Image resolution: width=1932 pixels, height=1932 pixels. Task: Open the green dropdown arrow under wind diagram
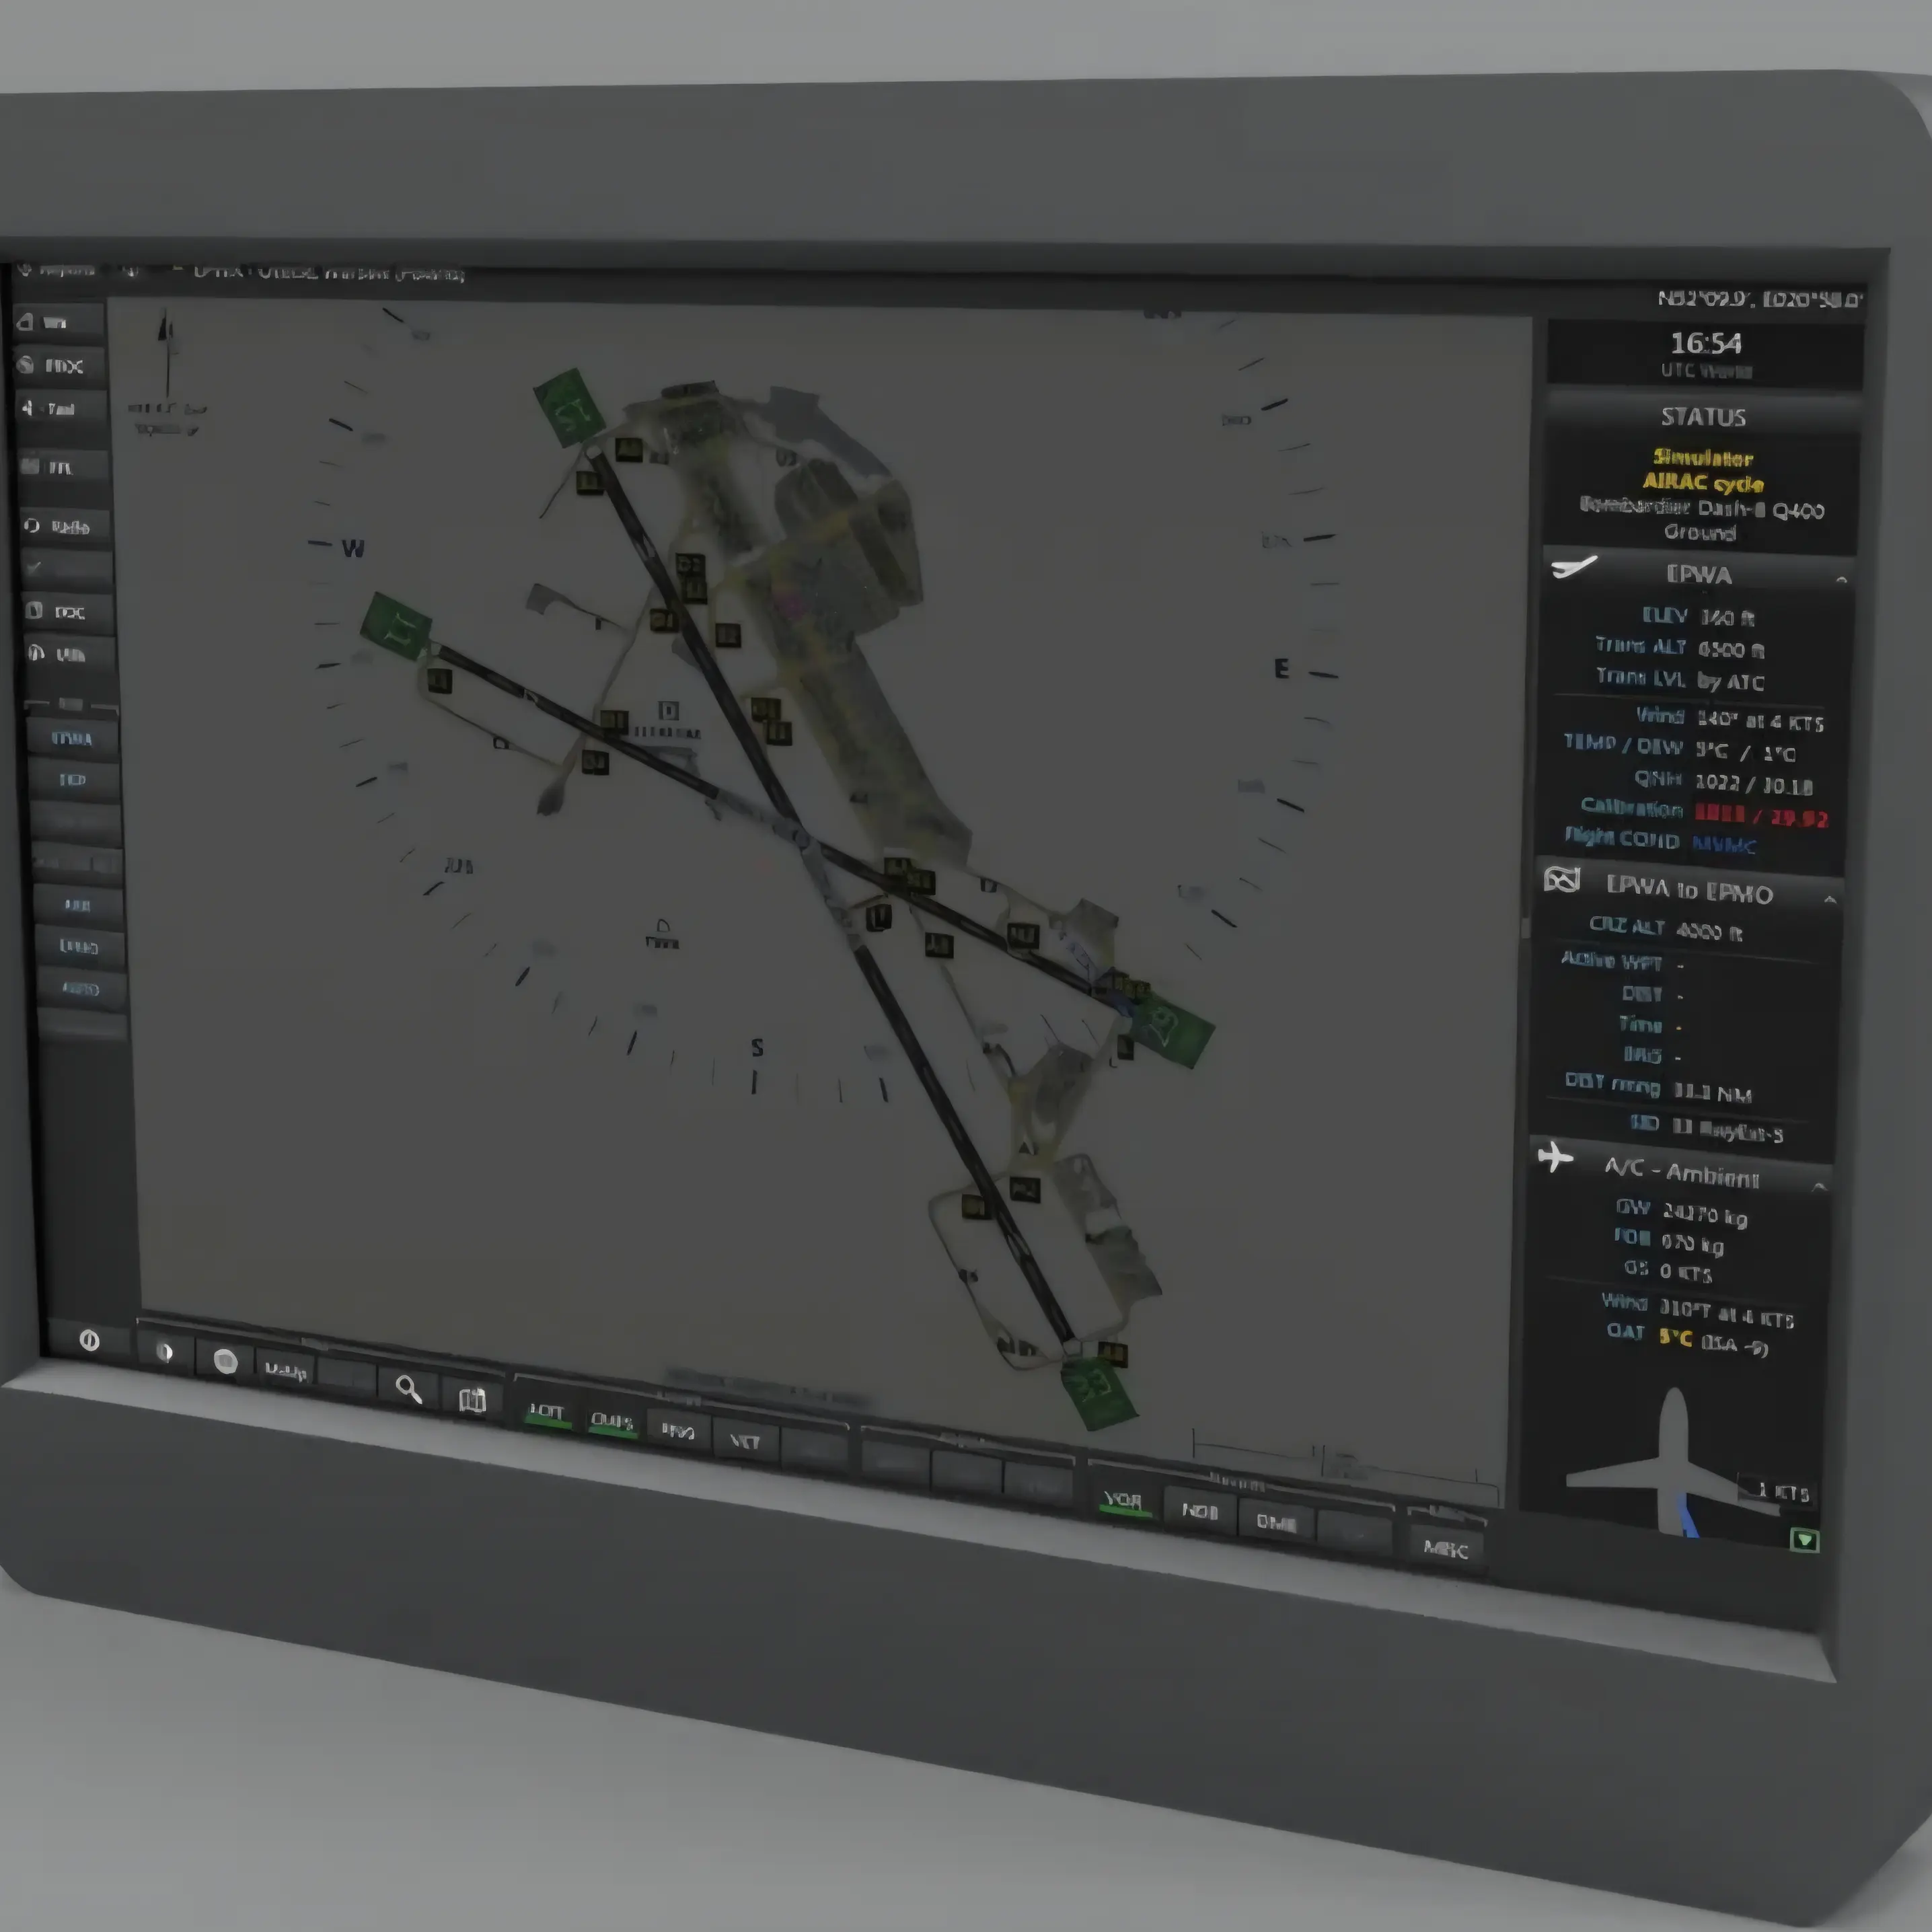tap(1805, 1540)
